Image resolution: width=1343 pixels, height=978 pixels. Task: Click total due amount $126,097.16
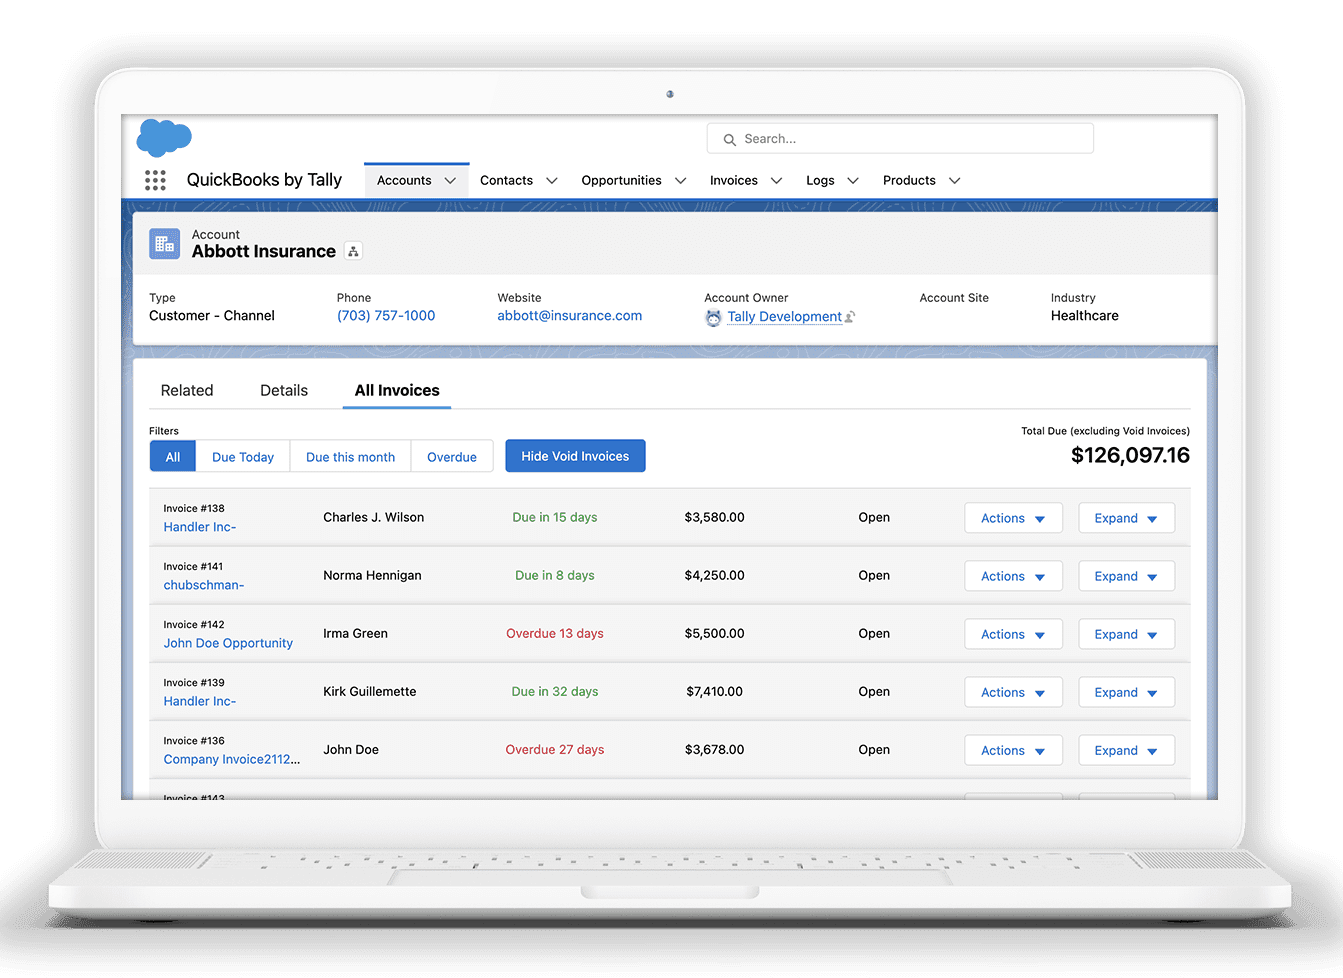point(1130,456)
